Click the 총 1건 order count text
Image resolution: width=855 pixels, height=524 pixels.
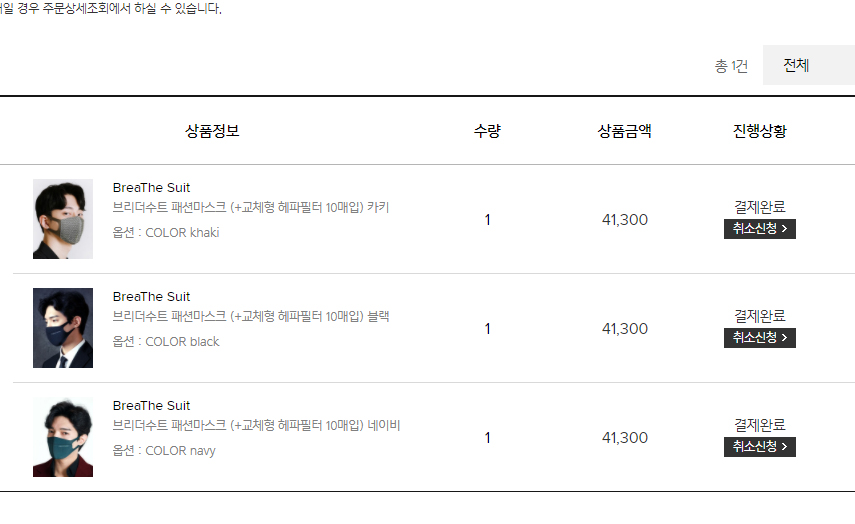731,66
